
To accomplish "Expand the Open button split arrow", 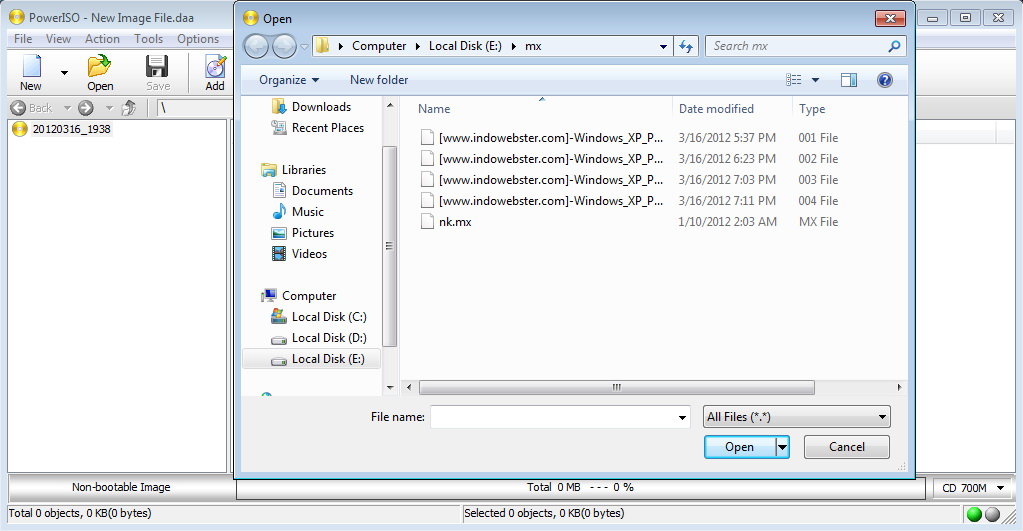I will [x=782, y=447].
